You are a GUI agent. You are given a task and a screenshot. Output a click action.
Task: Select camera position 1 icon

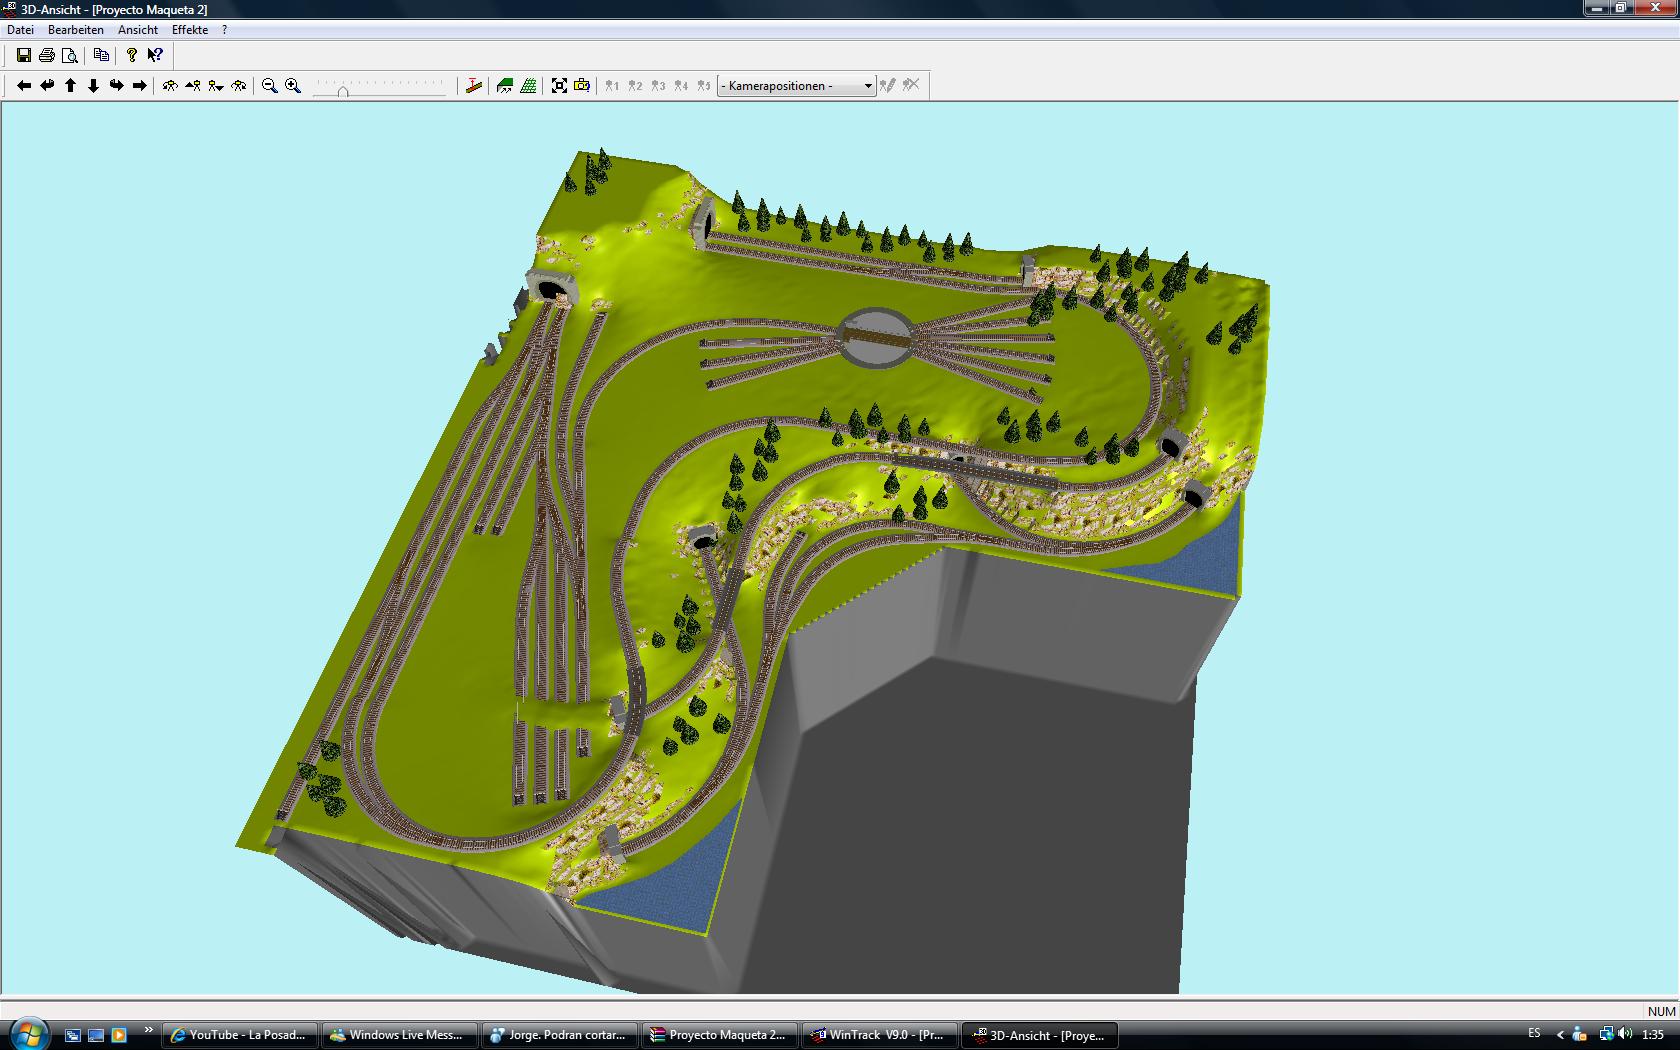pos(612,86)
